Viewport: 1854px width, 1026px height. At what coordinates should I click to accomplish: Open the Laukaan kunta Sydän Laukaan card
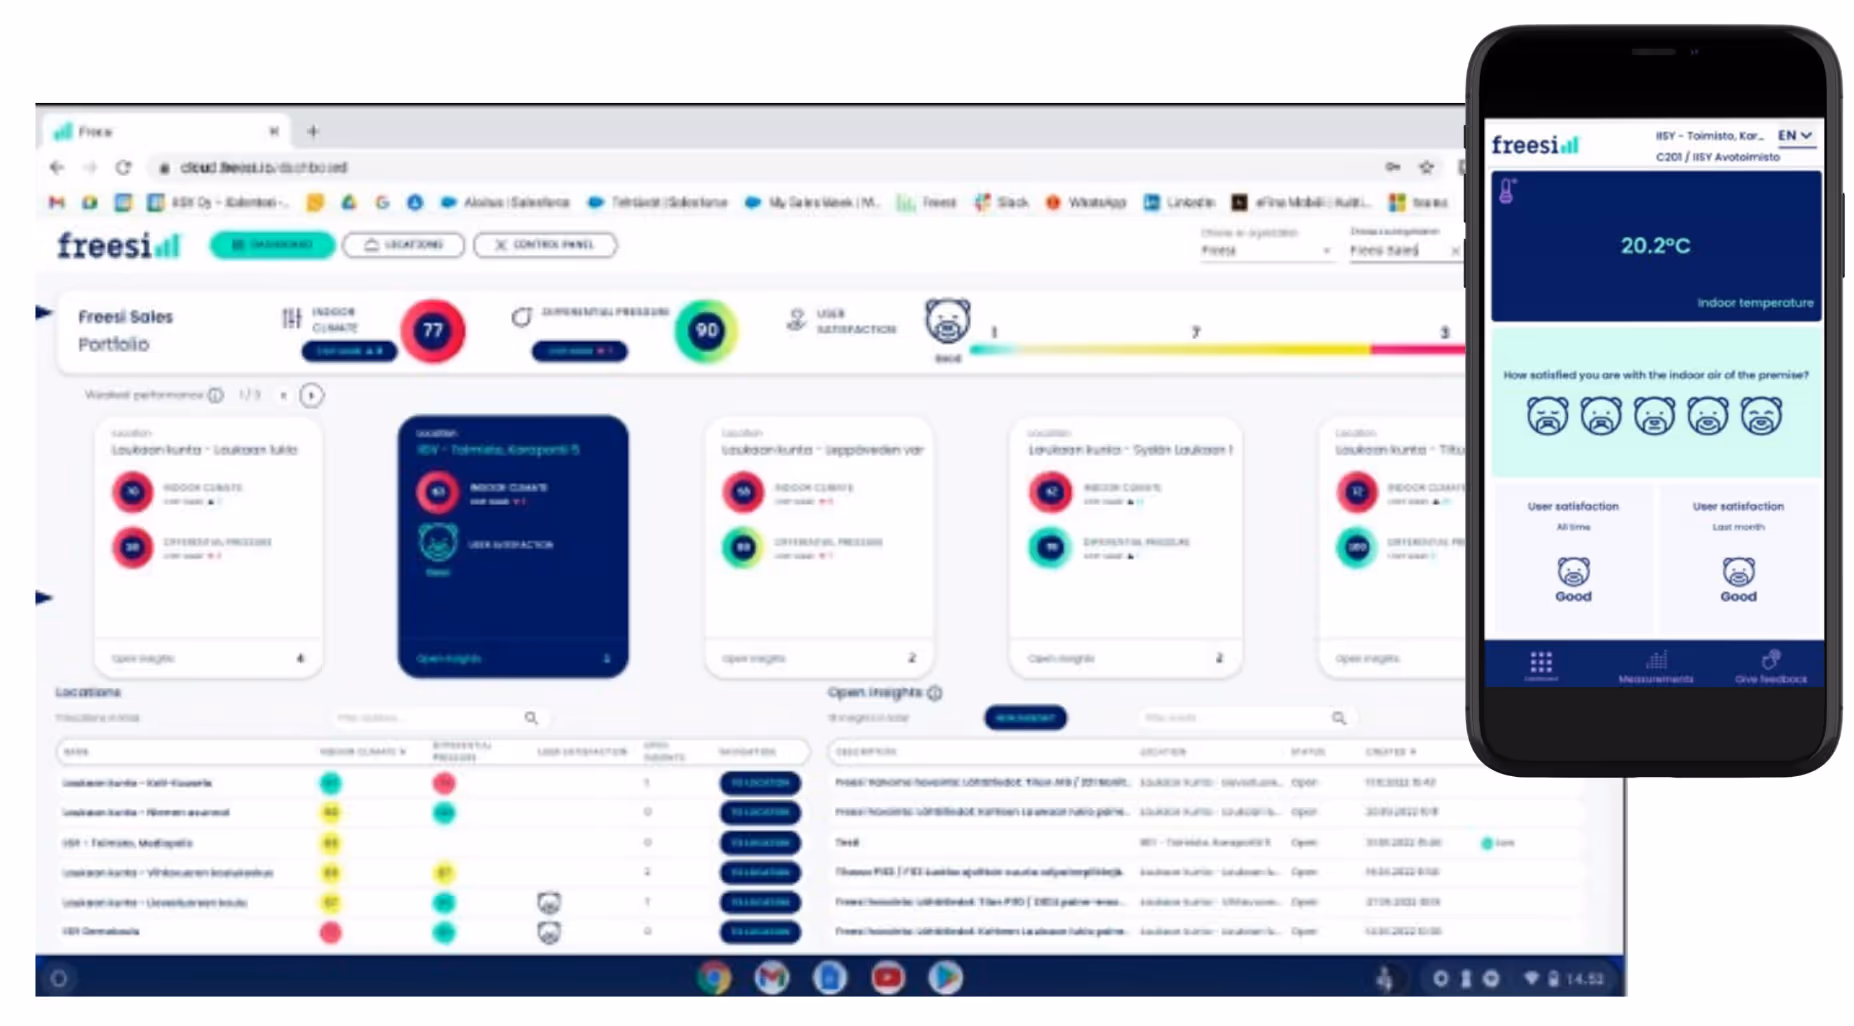click(x=1126, y=546)
